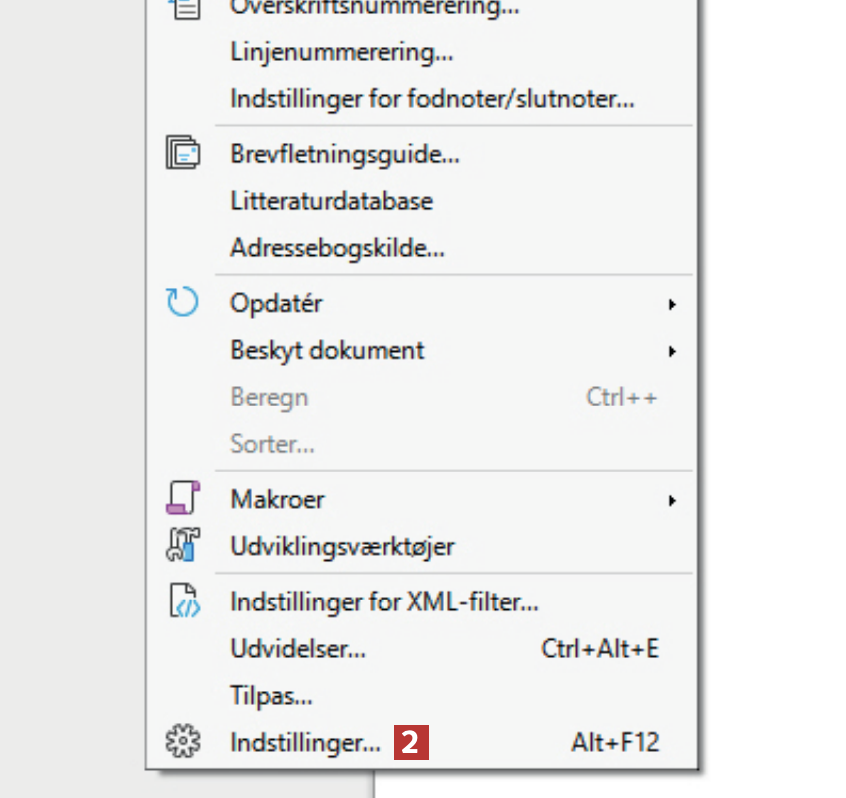Click the Beskyt dokument entry
This screenshot has height=798, width=846.
(327, 351)
